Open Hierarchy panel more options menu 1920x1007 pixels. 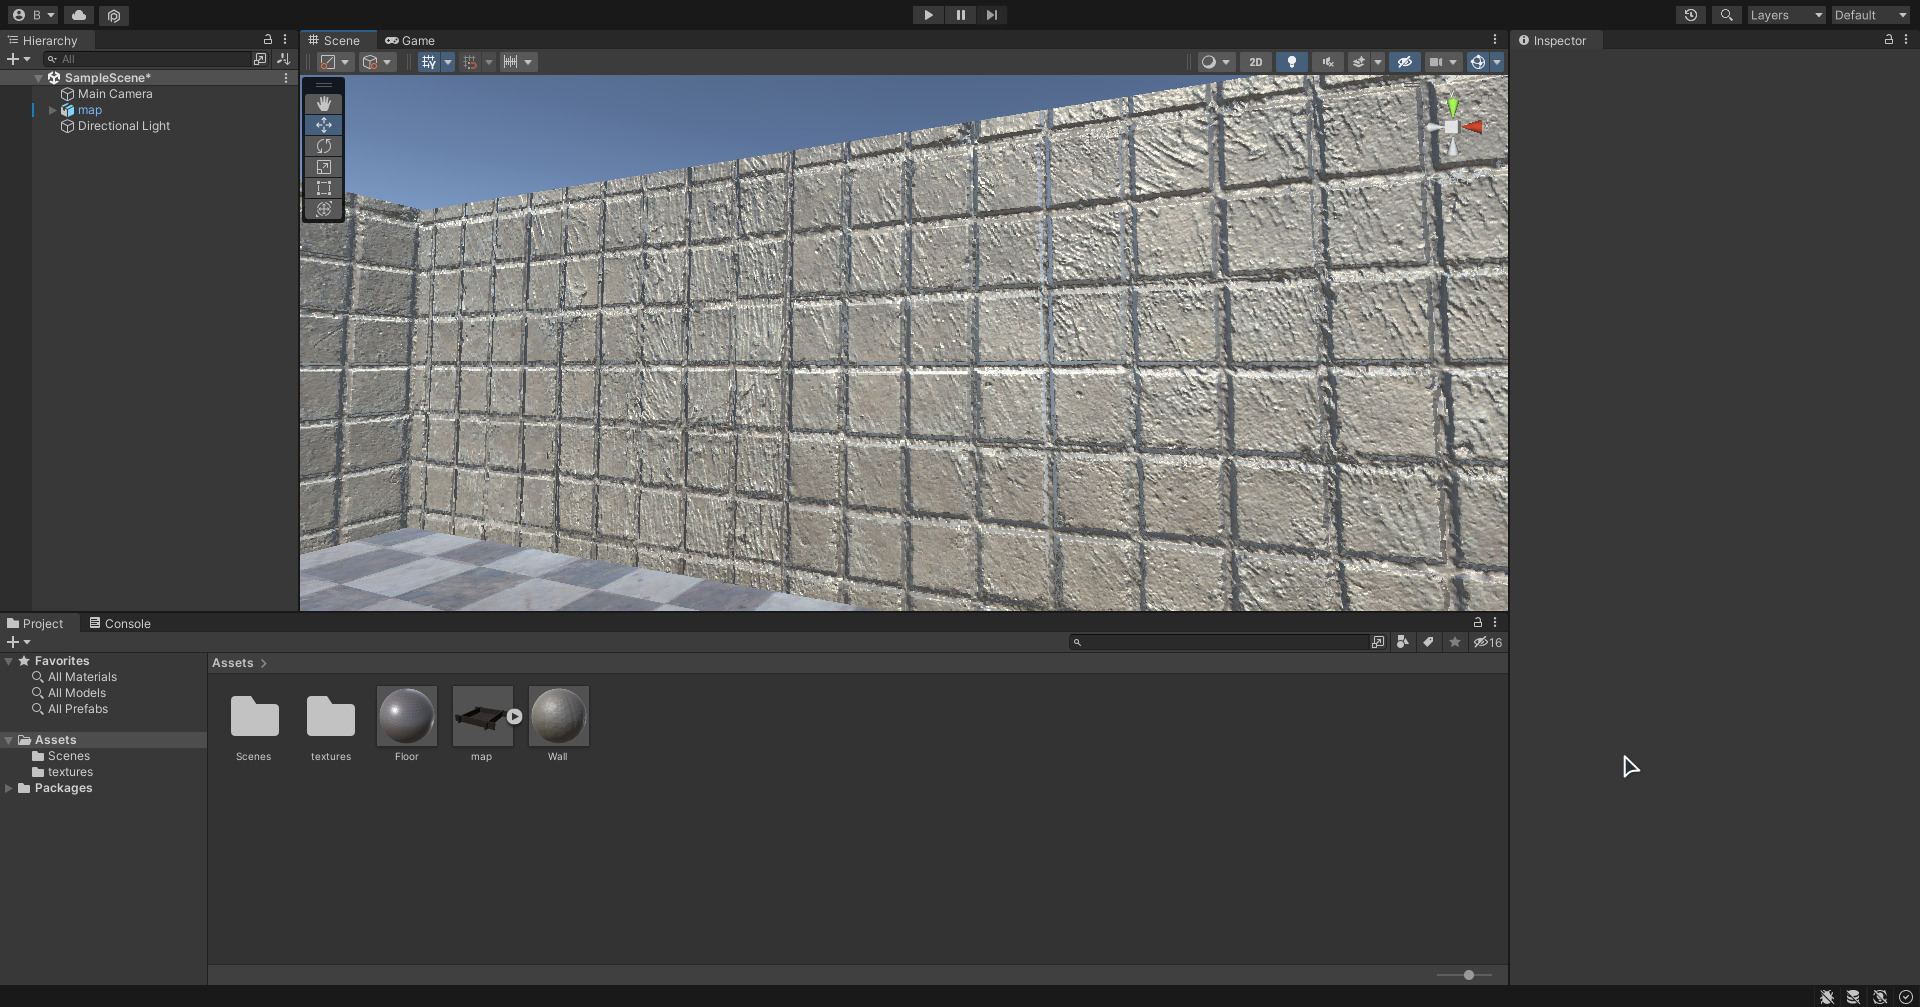tap(285, 40)
